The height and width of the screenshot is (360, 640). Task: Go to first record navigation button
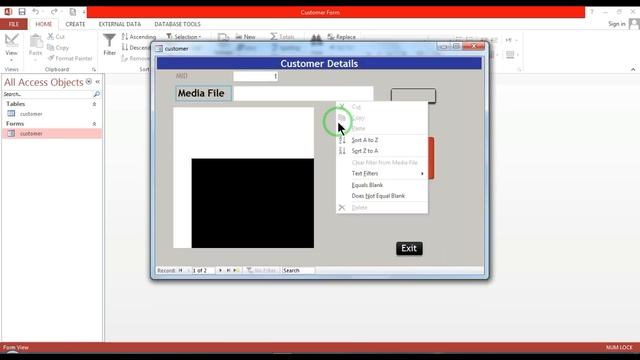point(180,270)
